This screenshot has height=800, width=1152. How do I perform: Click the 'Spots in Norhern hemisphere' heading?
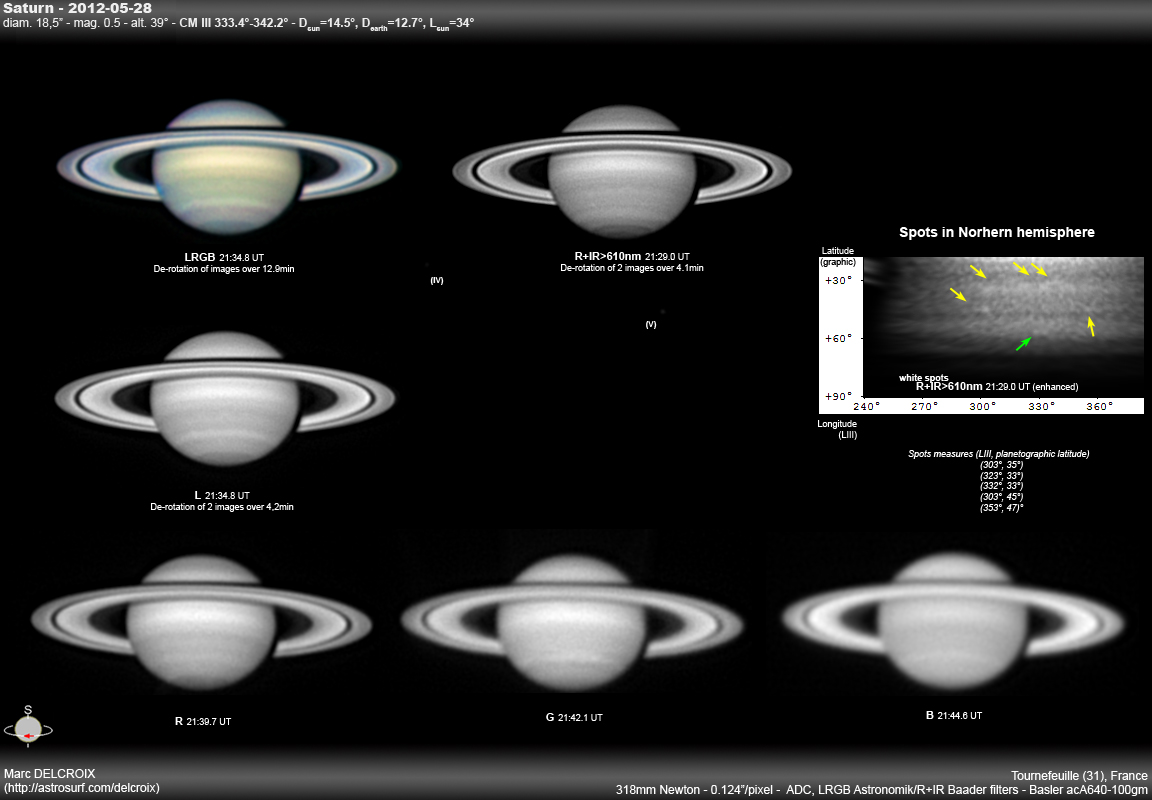[x=997, y=232]
